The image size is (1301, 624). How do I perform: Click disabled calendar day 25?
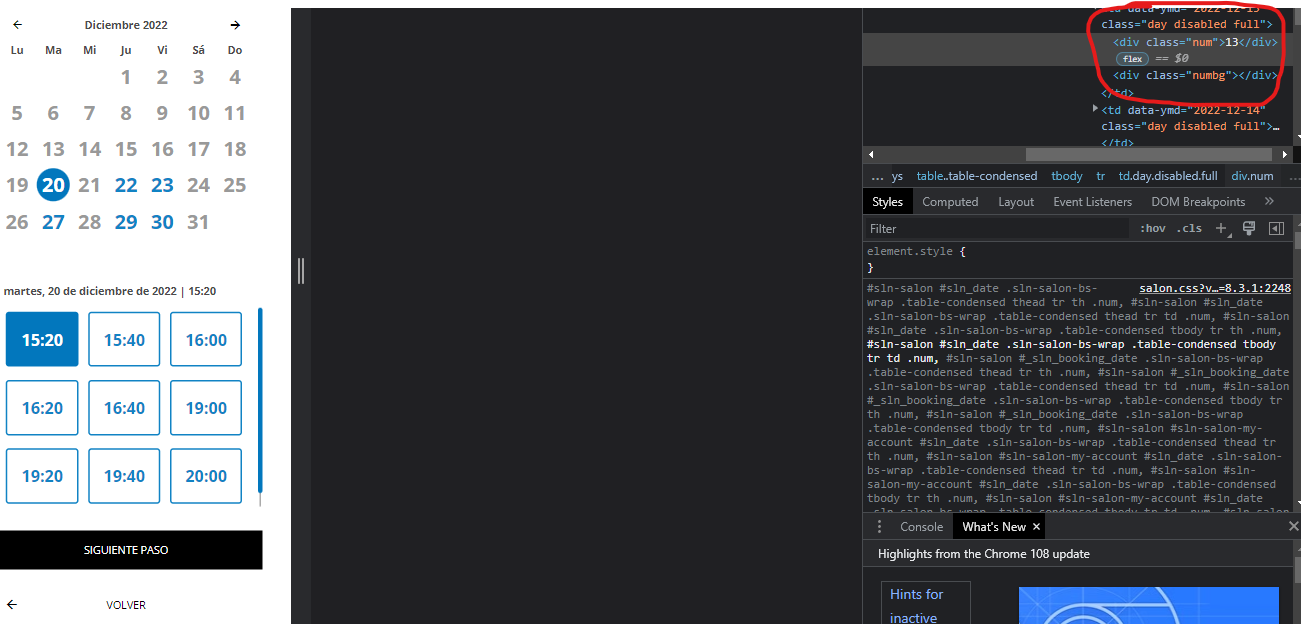click(235, 185)
